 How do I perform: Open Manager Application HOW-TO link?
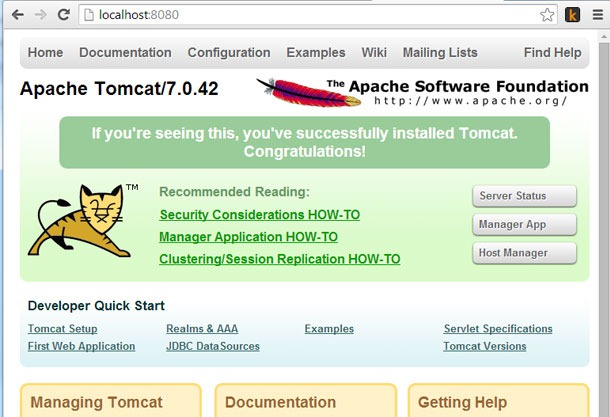point(249,237)
